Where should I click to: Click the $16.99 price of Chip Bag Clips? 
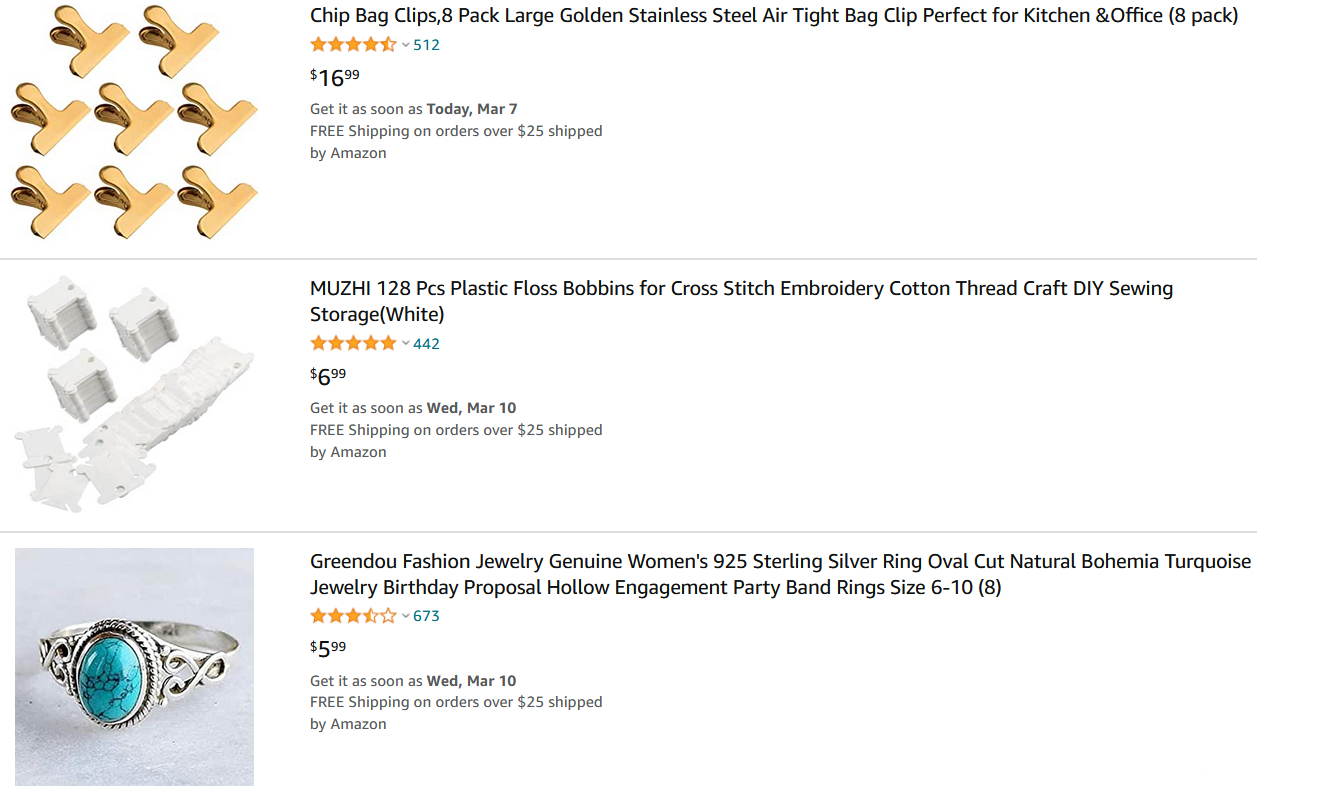point(334,77)
